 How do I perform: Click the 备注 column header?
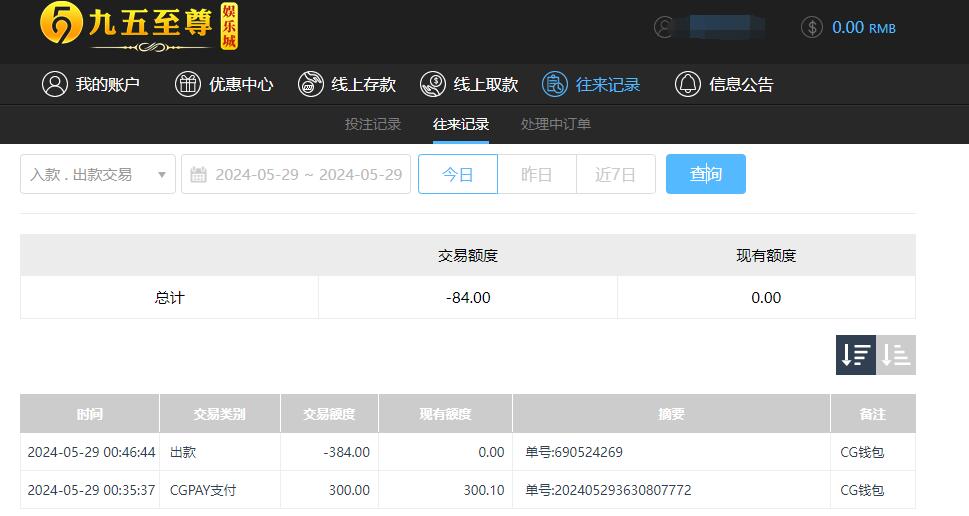click(873, 413)
